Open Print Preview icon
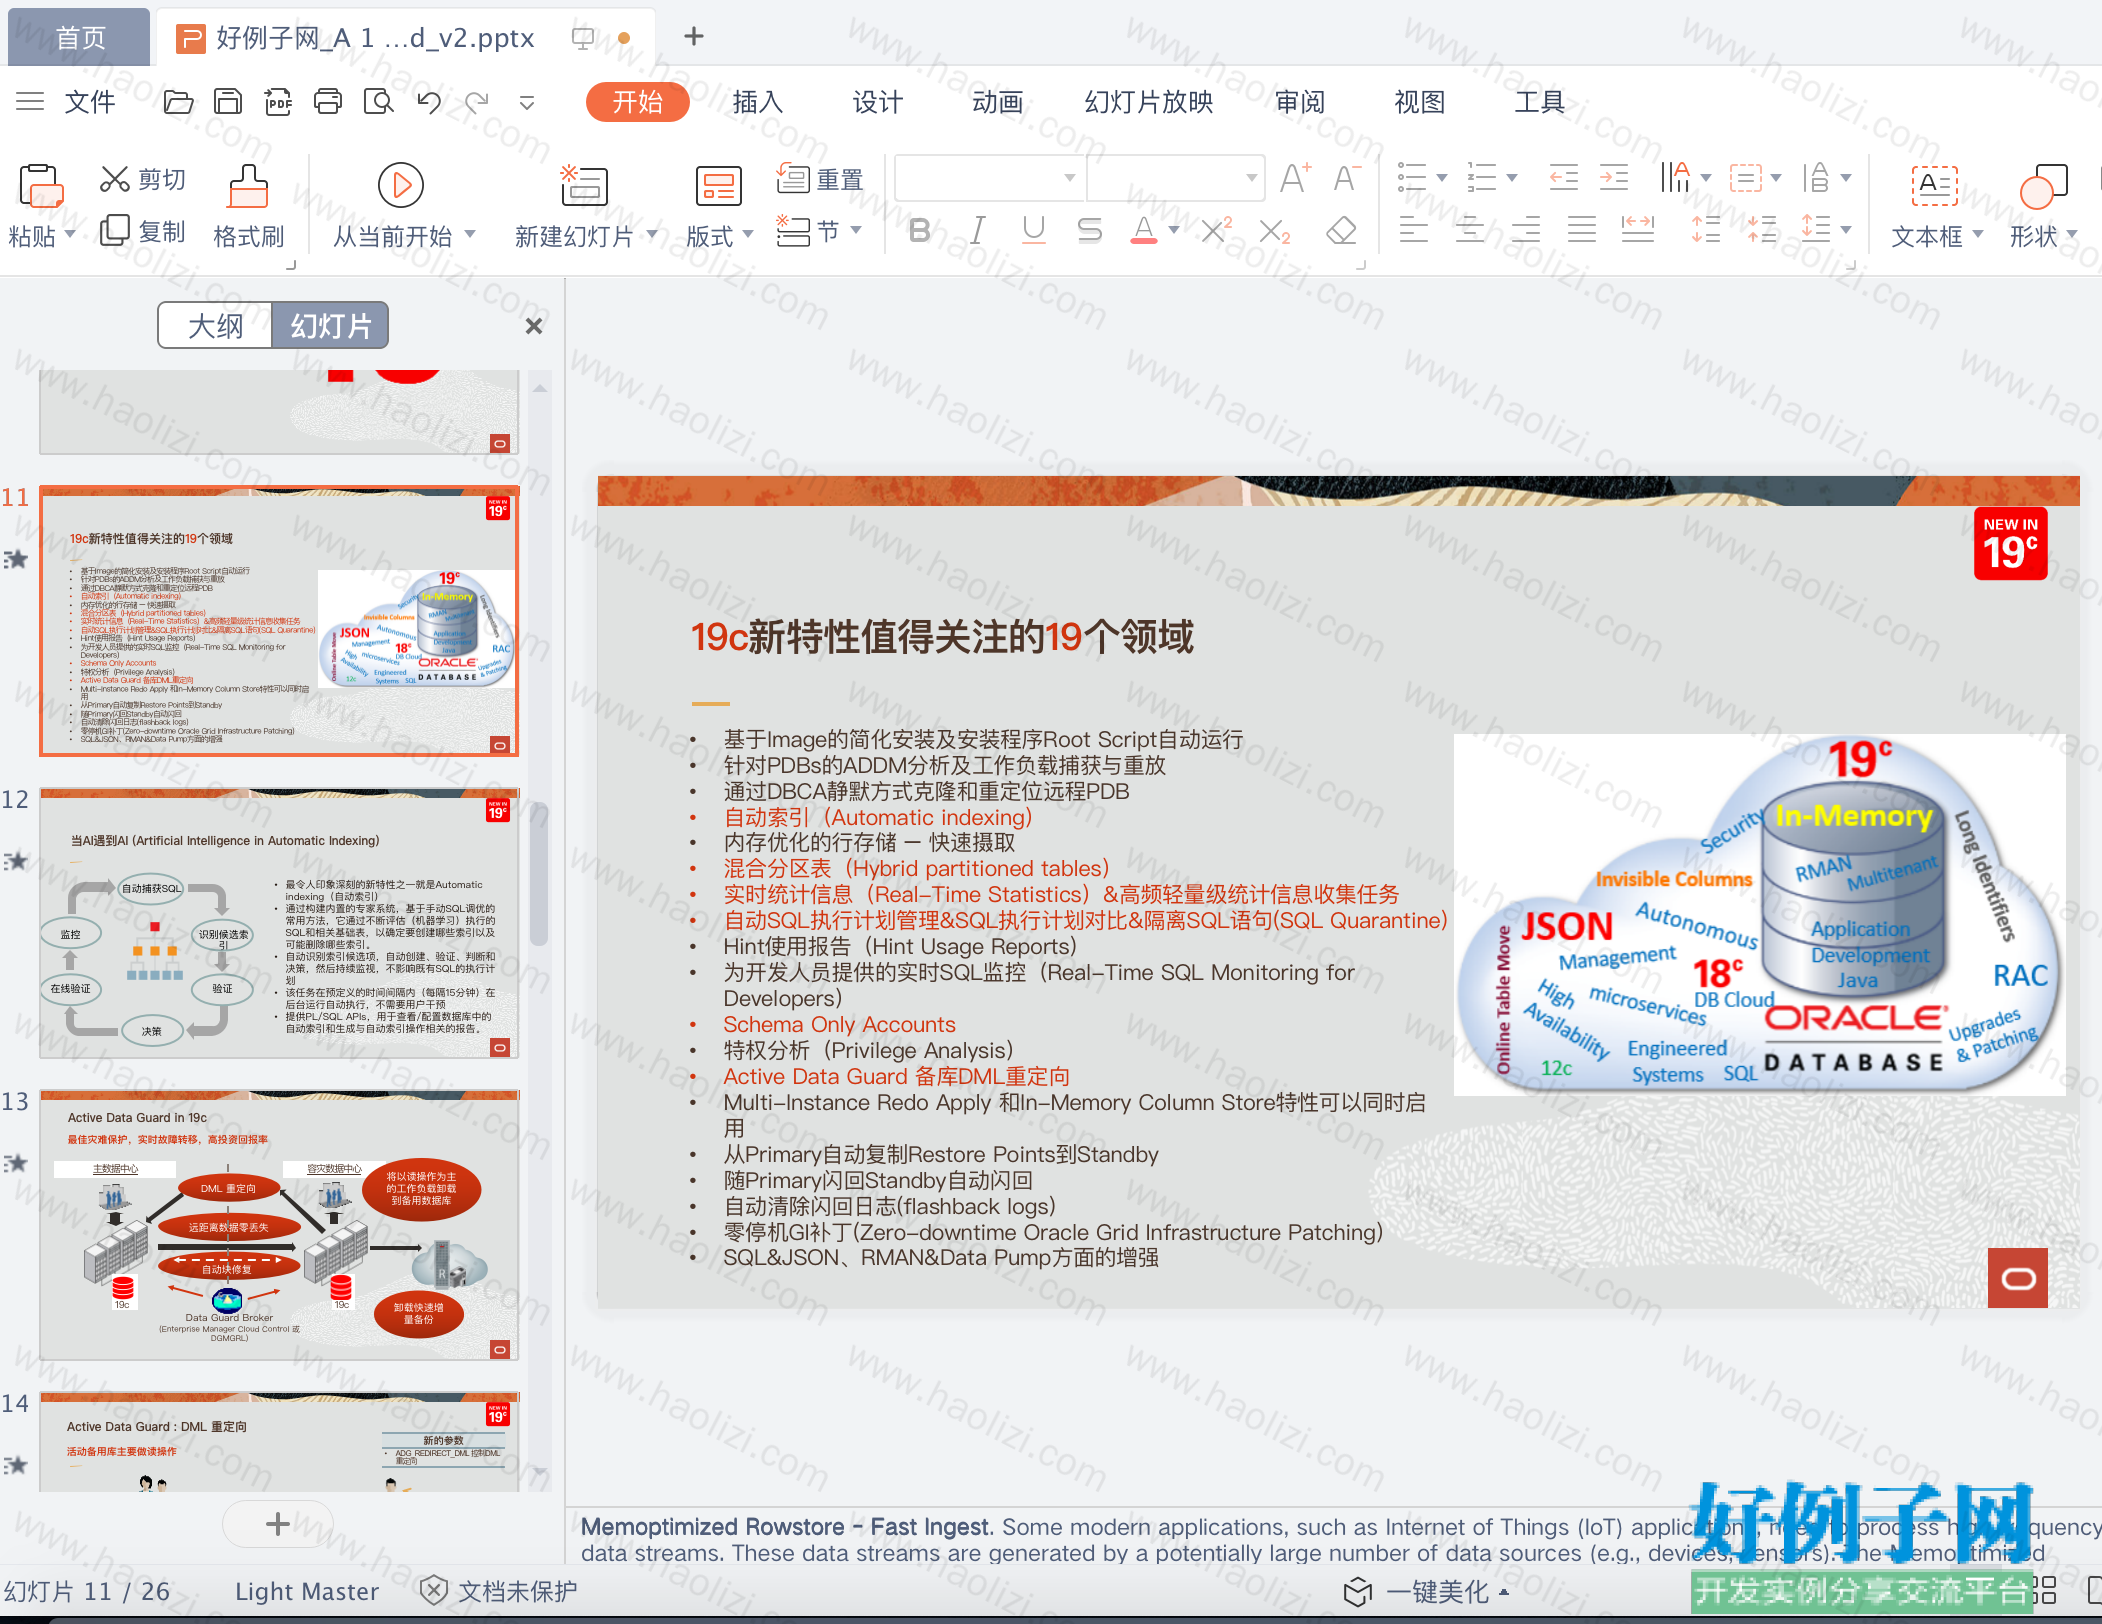The image size is (2102, 1624). 378,102
